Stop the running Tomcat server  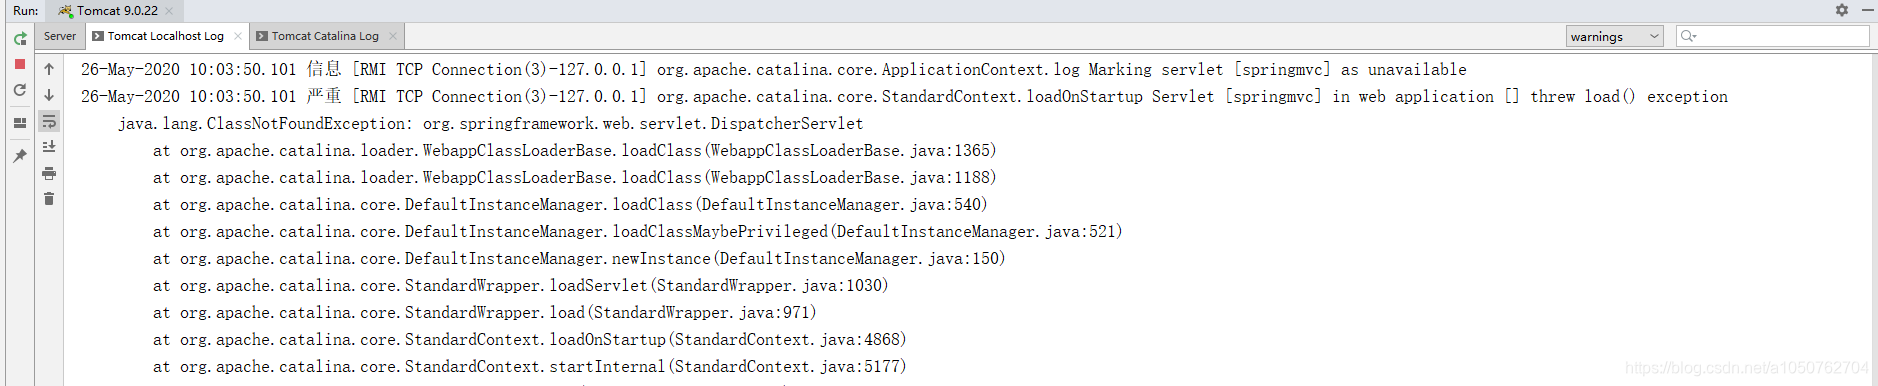pyautogui.click(x=20, y=64)
